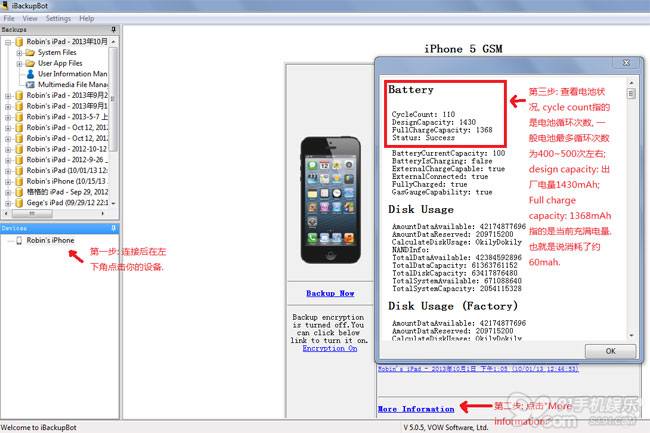The height and width of the screenshot is (433, 650).
Task: Click "Welcome to iBackupBot" status text
Action: 39,427
